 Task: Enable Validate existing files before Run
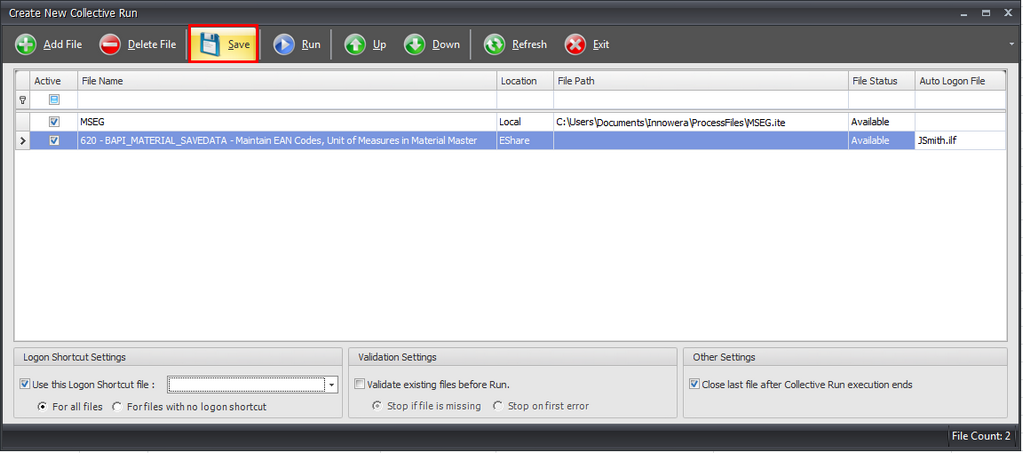[x=360, y=384]
